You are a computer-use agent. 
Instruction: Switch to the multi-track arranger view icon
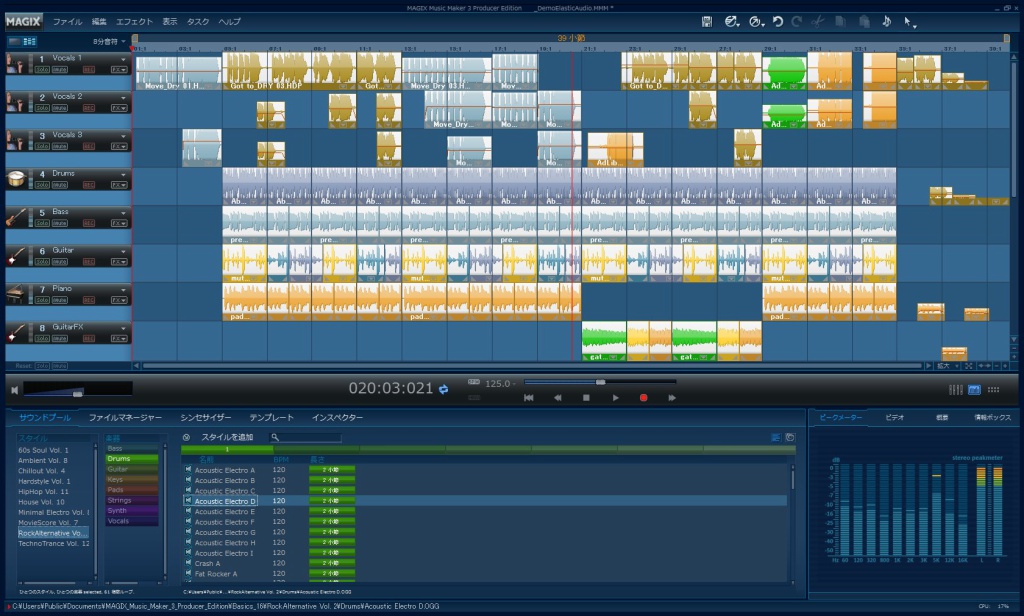(x=29, y=41)
